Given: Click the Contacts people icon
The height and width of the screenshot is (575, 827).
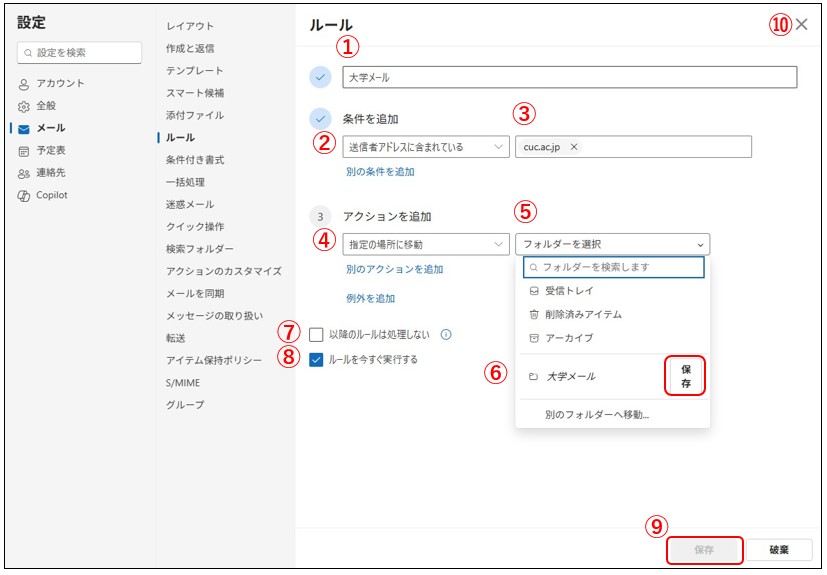Looking at the screenshot, I should point(24,173).
